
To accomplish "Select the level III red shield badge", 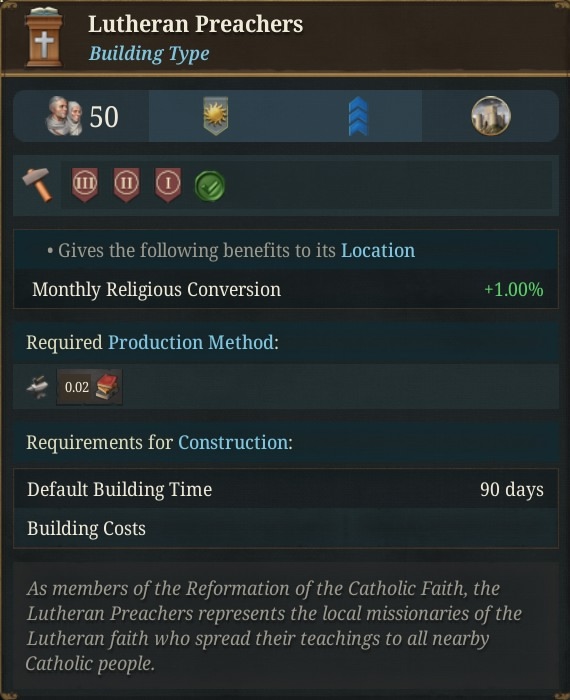I will click(x=85, y=184).
